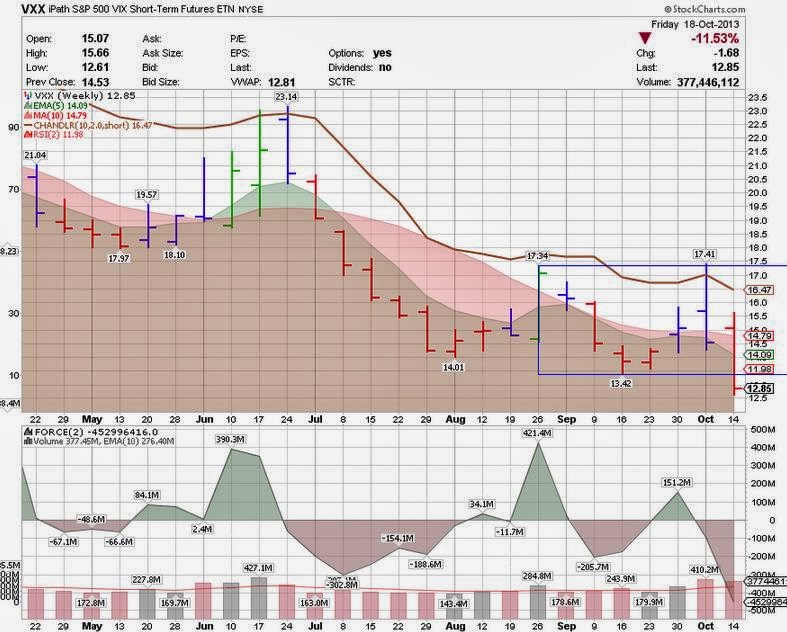
Task: Click the Open value 15.07
Action: 95,38
